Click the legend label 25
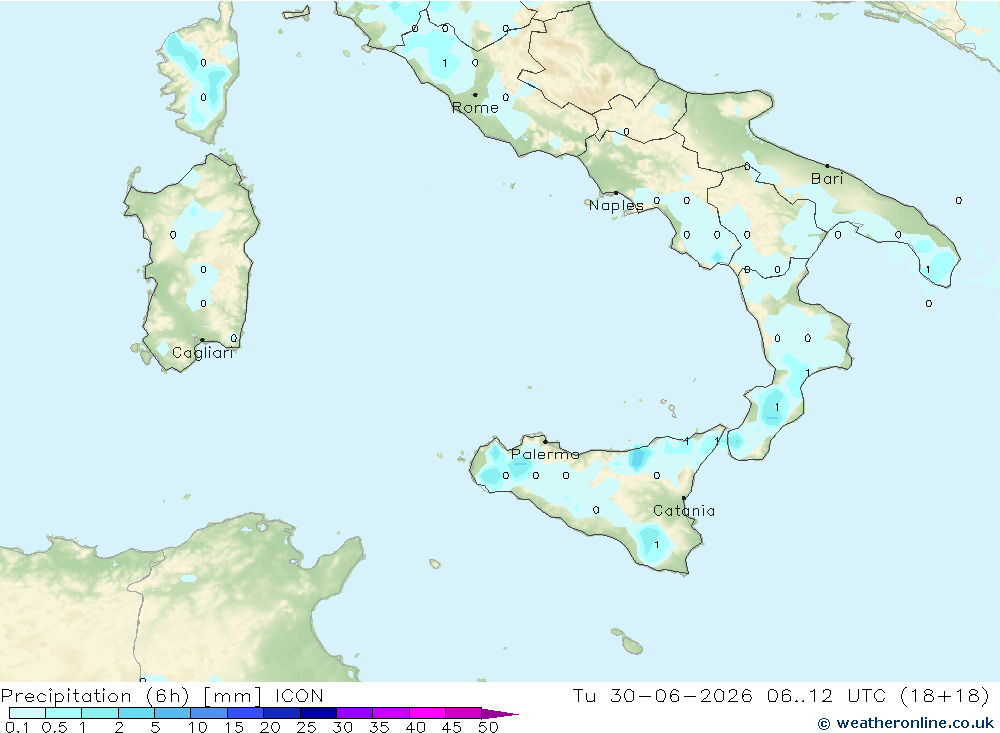Screen dimensions: 1000x733 (307, 727)
